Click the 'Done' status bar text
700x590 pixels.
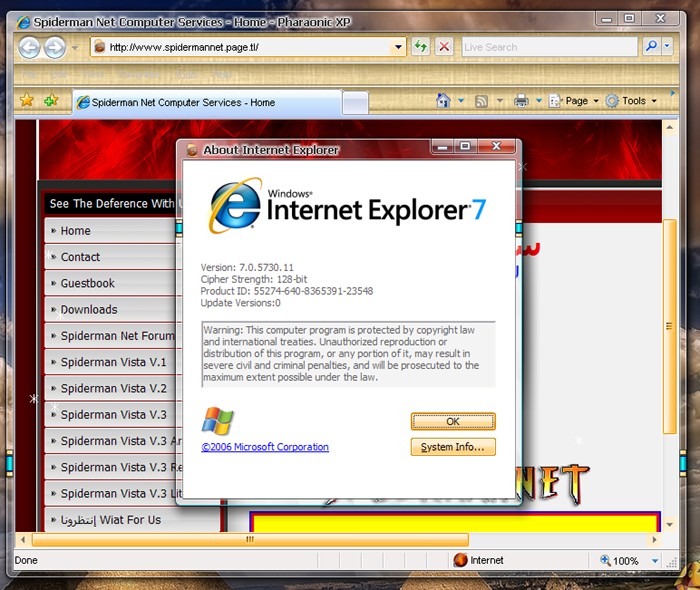tap(26, 560)
